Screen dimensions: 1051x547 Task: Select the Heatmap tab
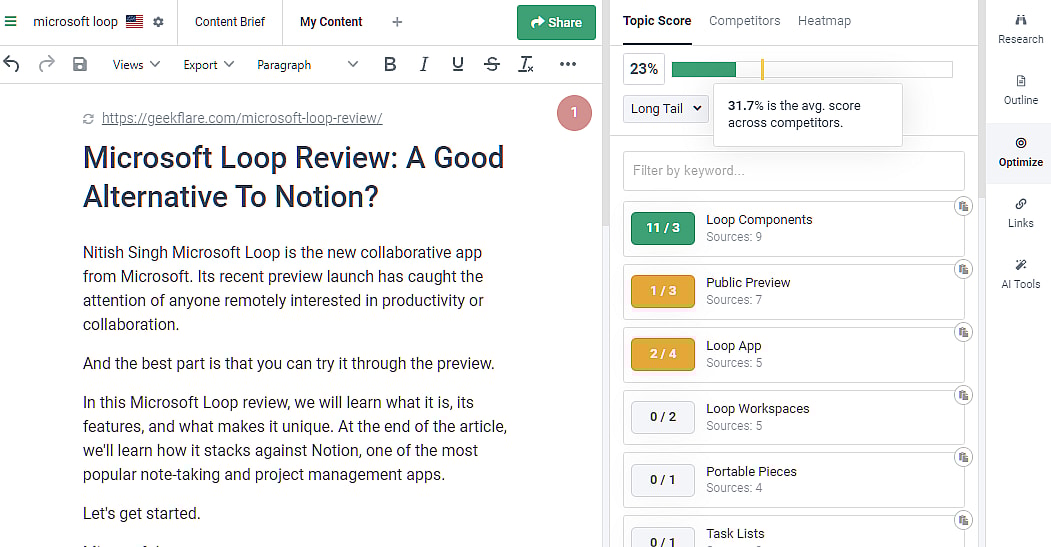(x=824, y=21)
